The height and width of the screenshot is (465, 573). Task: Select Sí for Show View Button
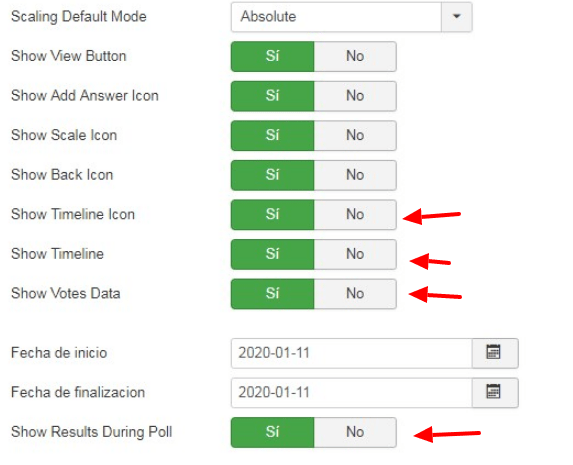pyautogui.click(x=273, y=56)
